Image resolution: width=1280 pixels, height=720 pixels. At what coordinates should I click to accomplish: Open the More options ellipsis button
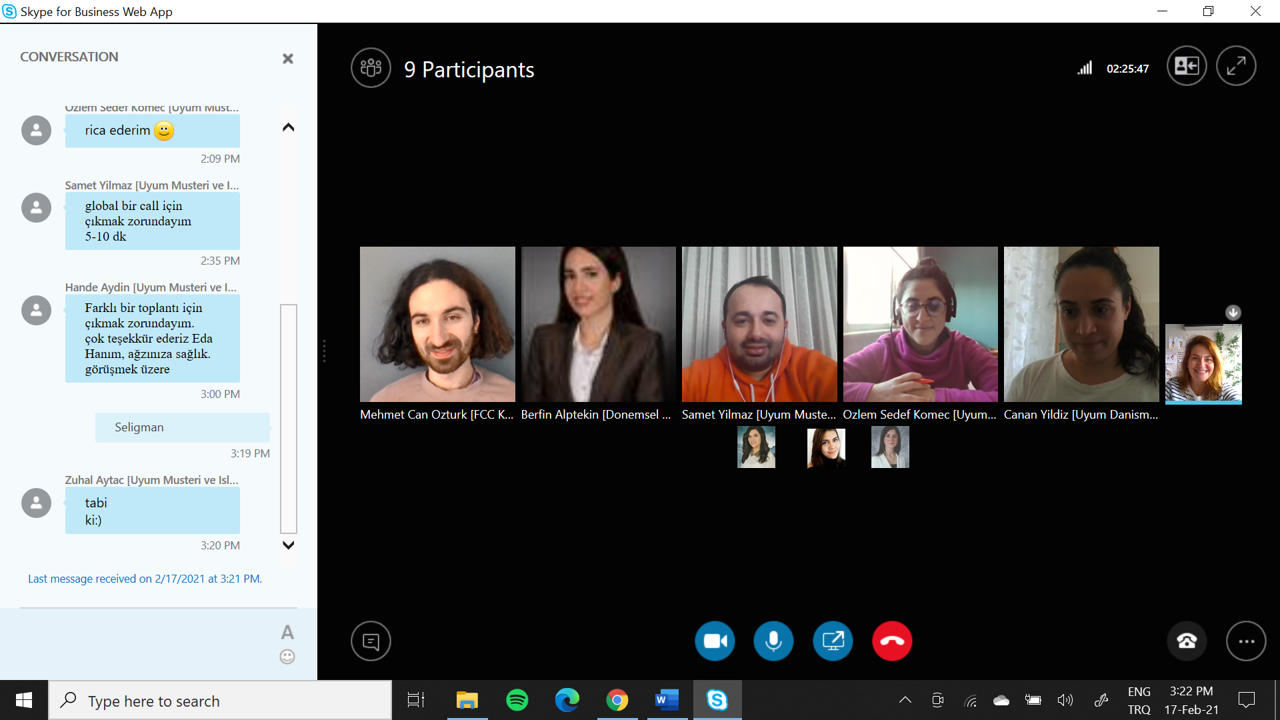tap(1246, 641)
